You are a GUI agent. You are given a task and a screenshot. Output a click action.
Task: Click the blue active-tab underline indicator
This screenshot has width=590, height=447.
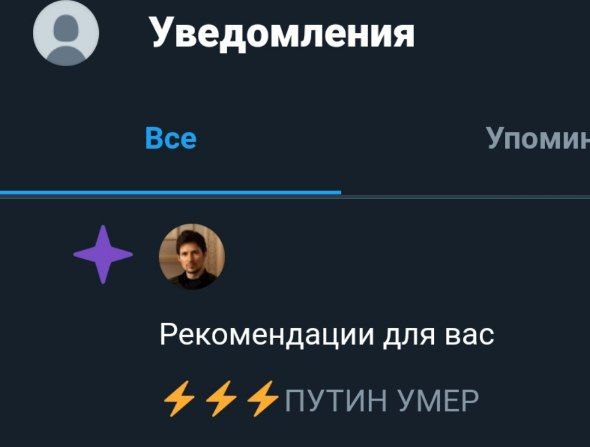(170, 193)
